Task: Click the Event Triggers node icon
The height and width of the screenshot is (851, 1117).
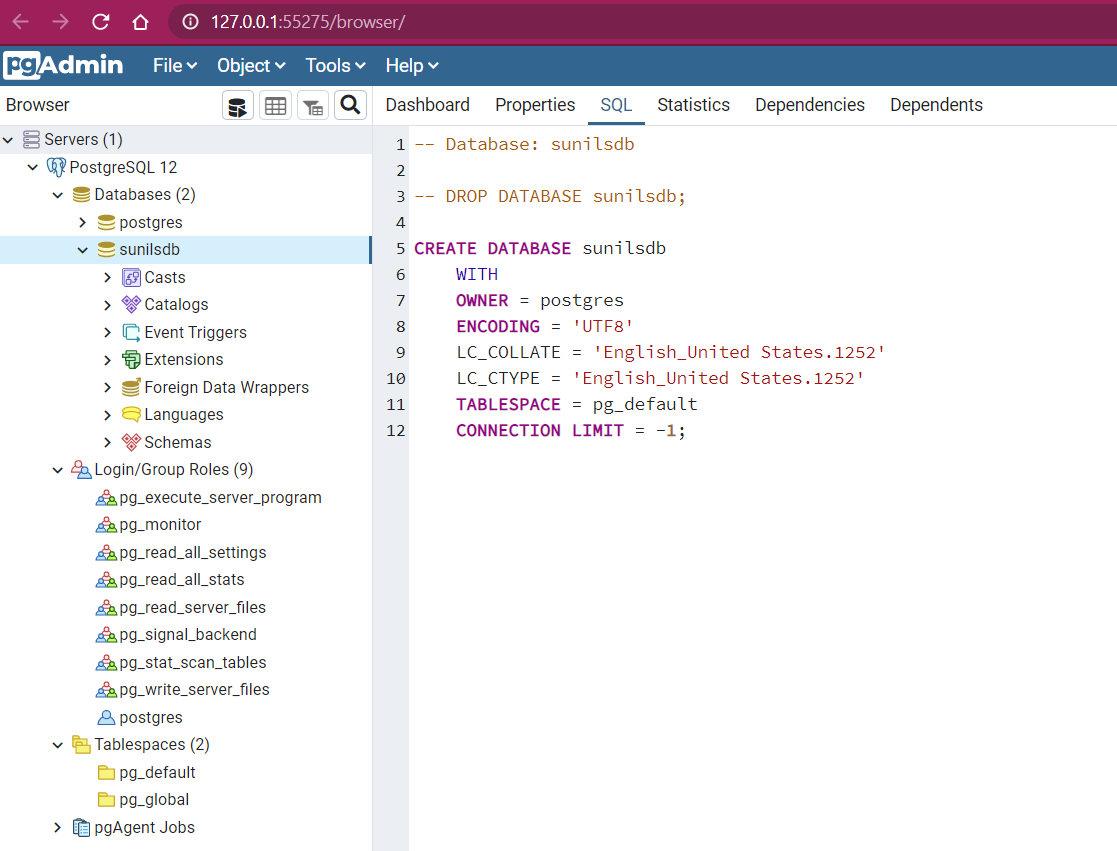Action: (x=131, y=333)
